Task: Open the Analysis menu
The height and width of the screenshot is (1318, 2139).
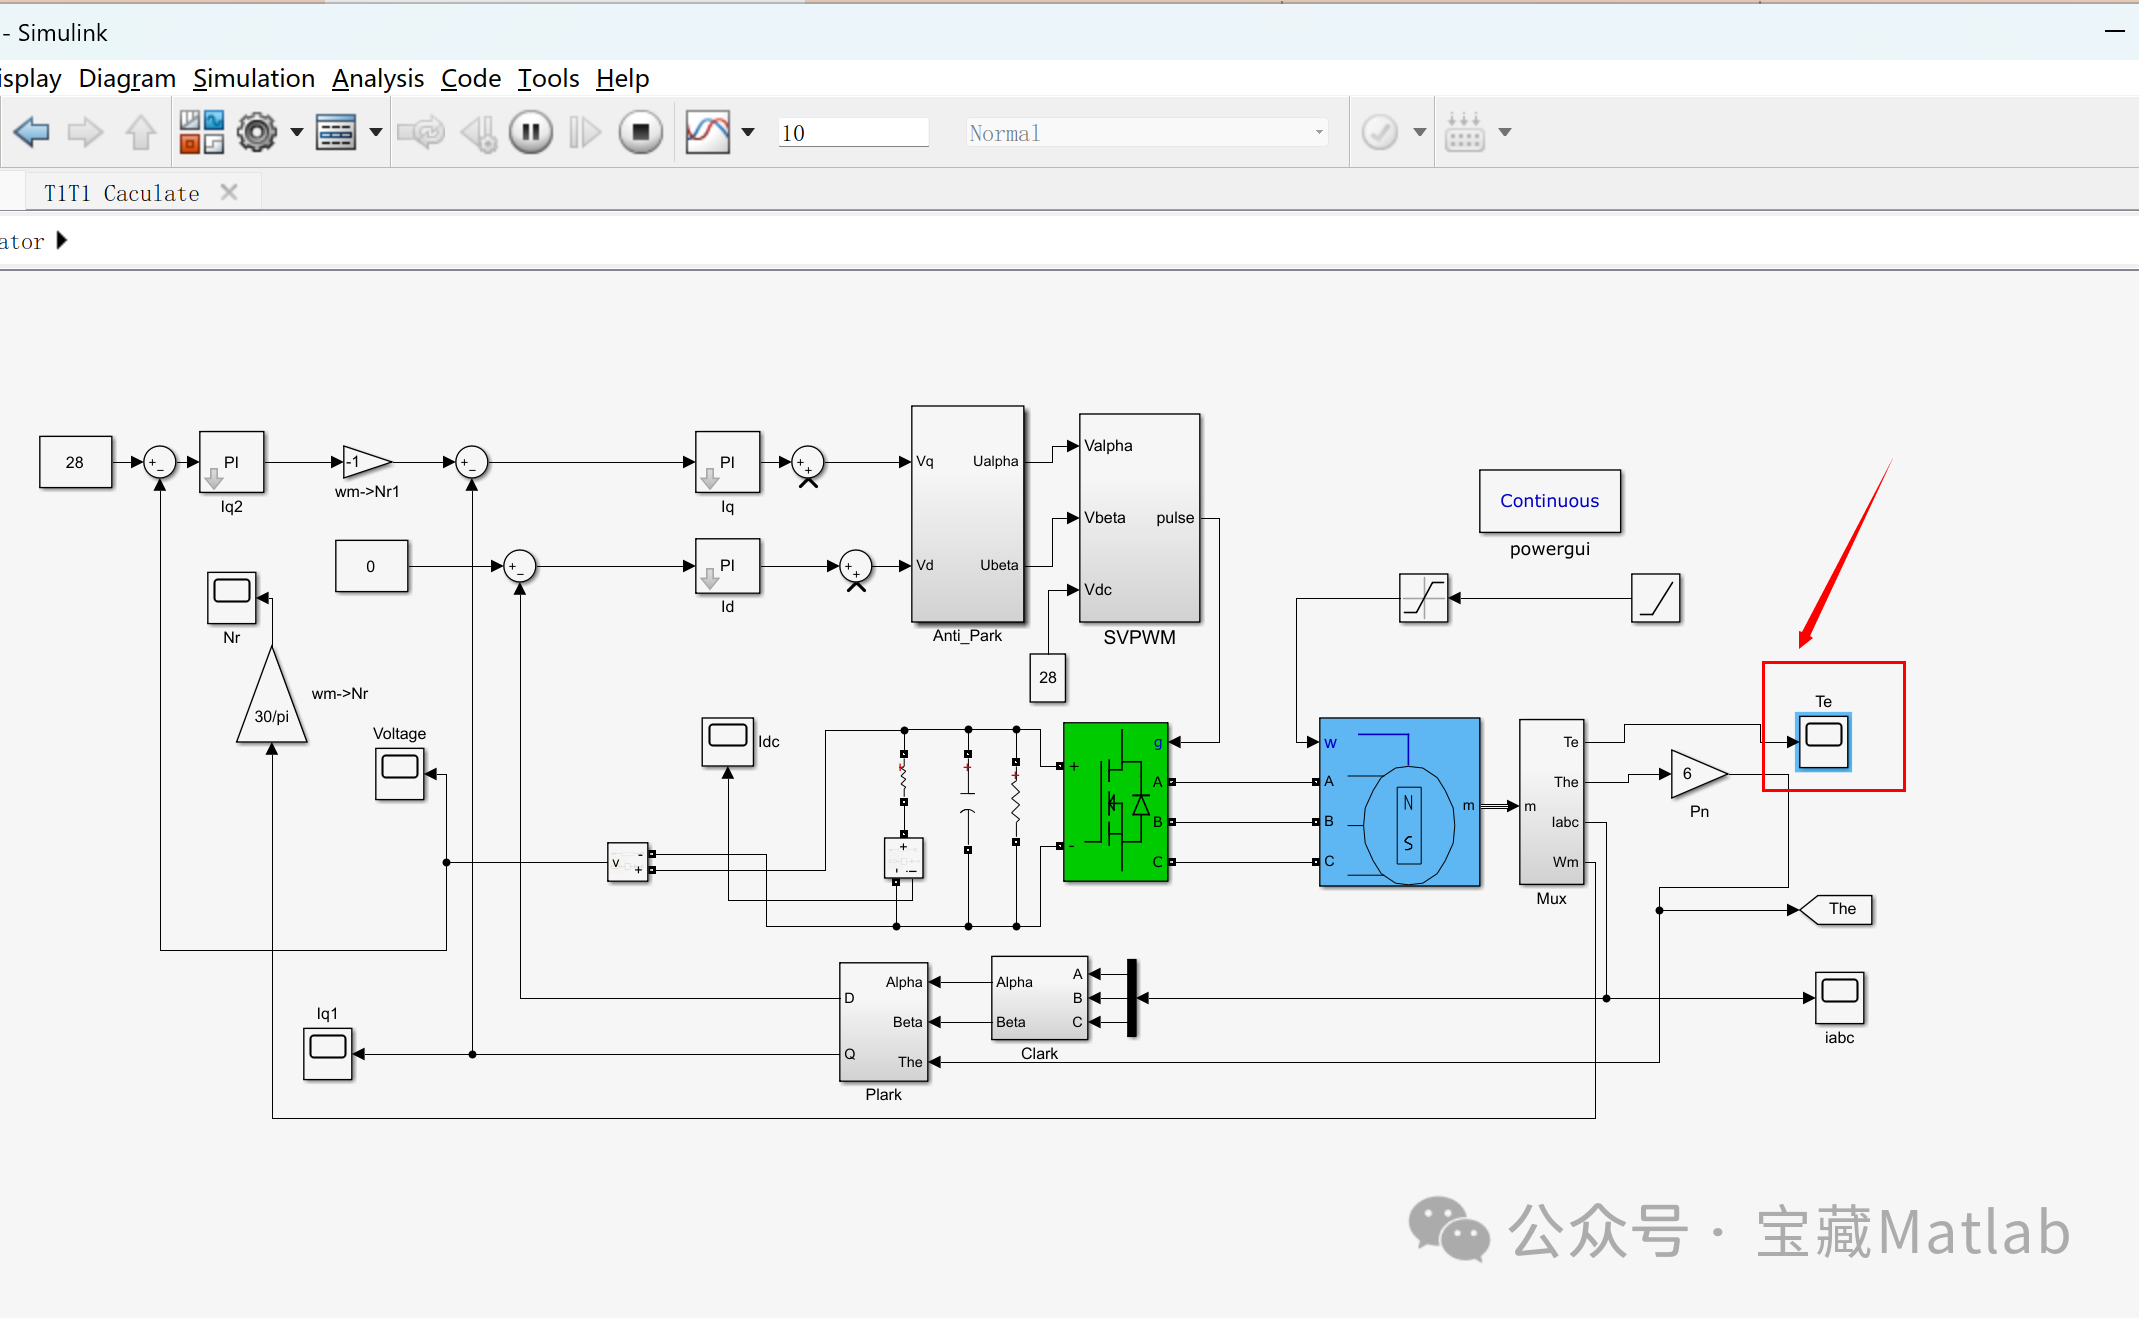Action: [378, 78]
